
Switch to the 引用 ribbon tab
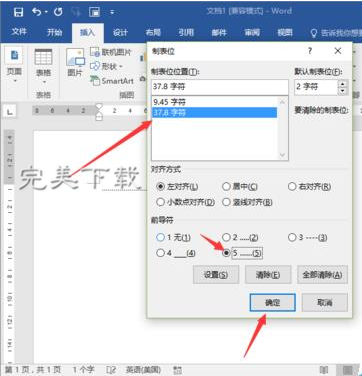(186, 32)
